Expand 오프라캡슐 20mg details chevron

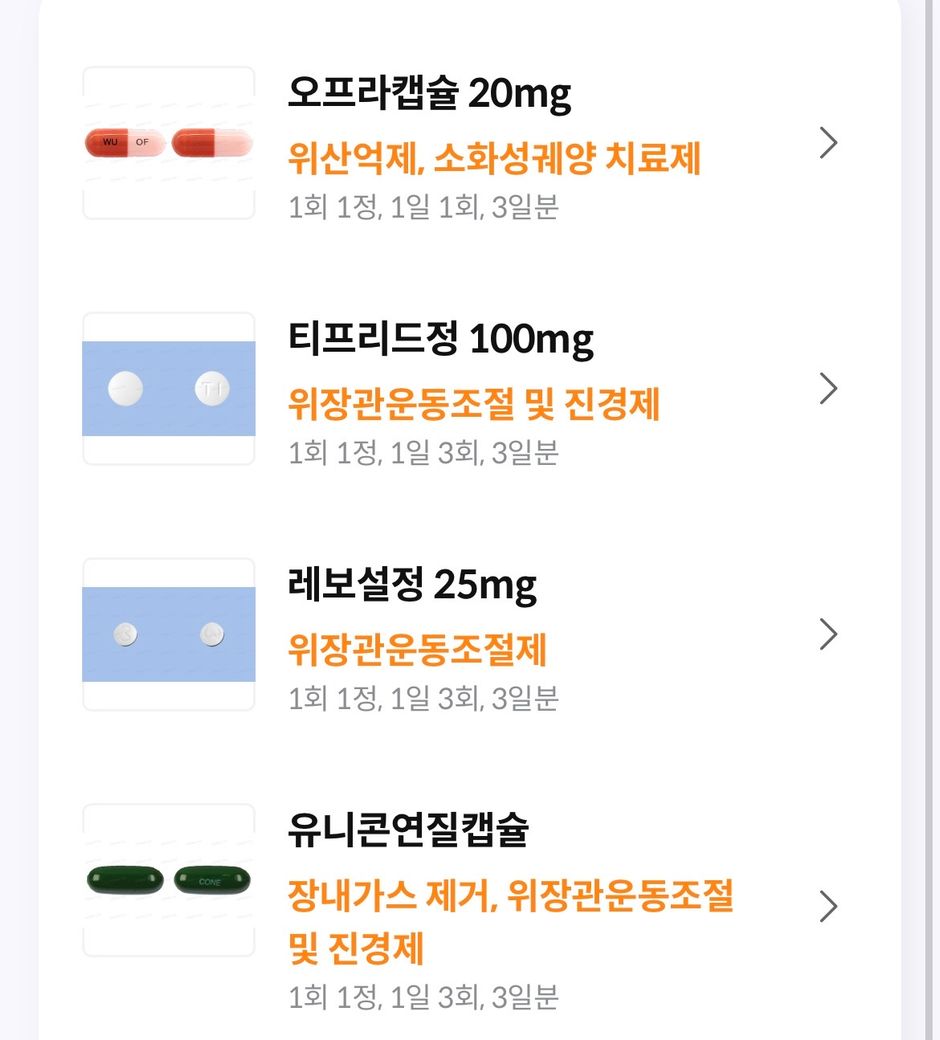coord(827,143)
